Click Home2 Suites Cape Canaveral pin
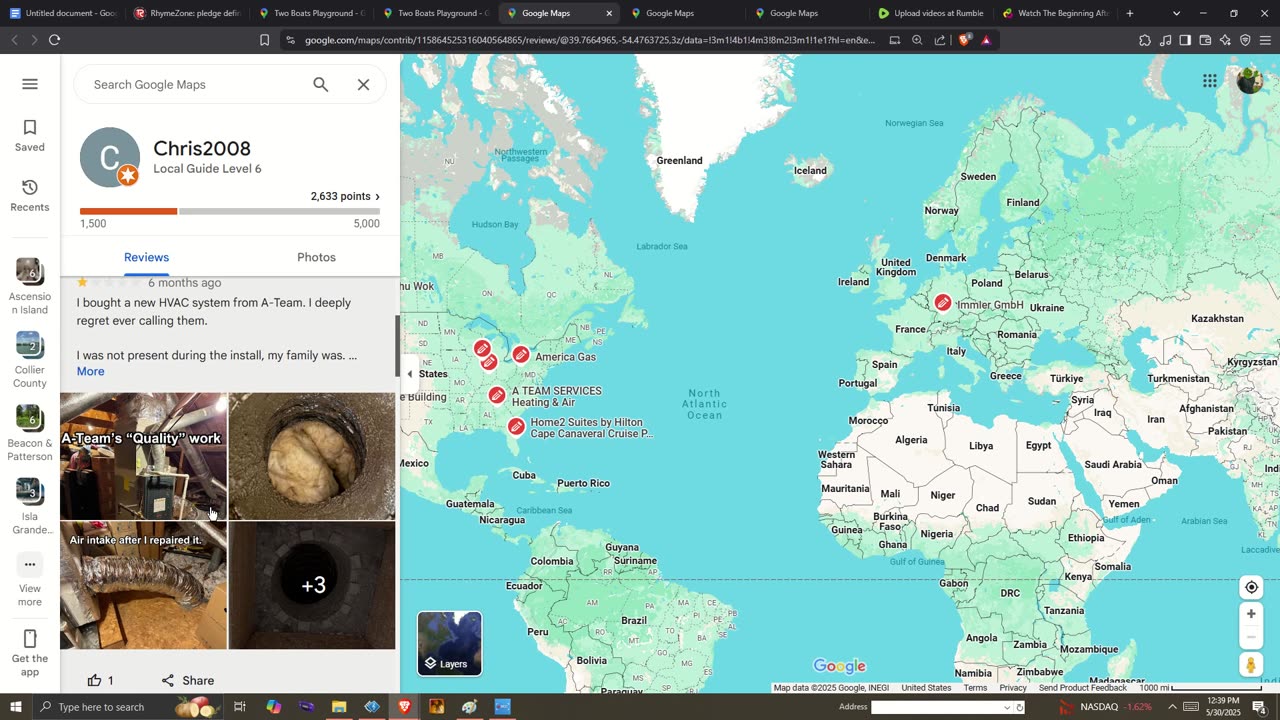This screenshot has height=720, width=1280. pyautogui.click(x=516, y=427)
